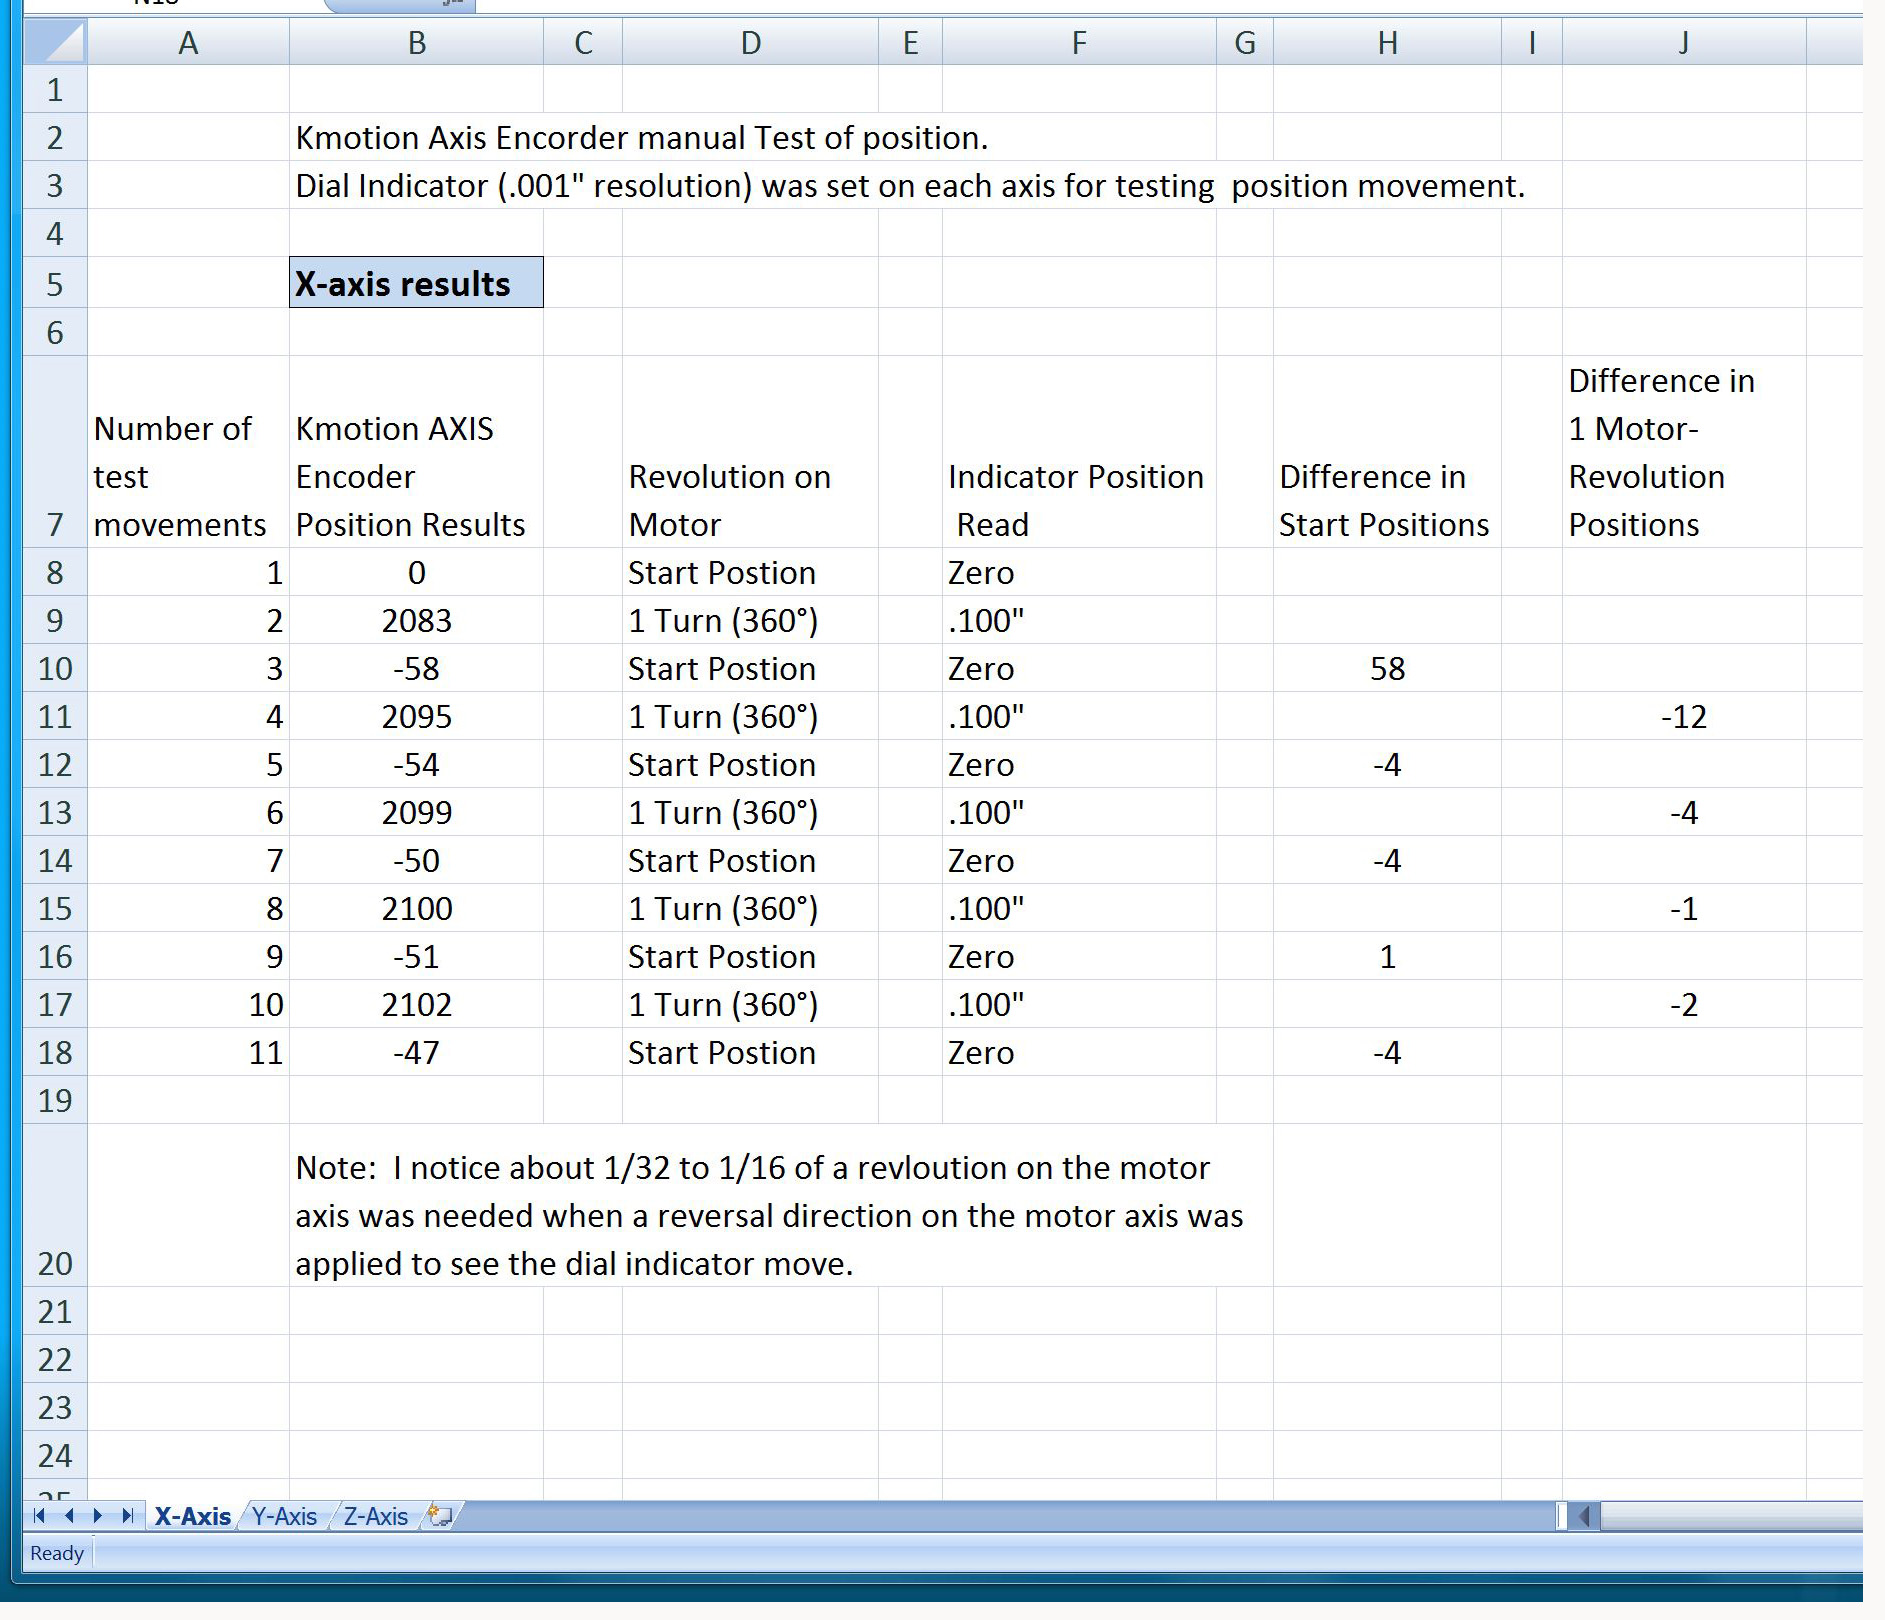Click the Insert Worksheet icon after Z-Axis

(x=441, y=1516)
